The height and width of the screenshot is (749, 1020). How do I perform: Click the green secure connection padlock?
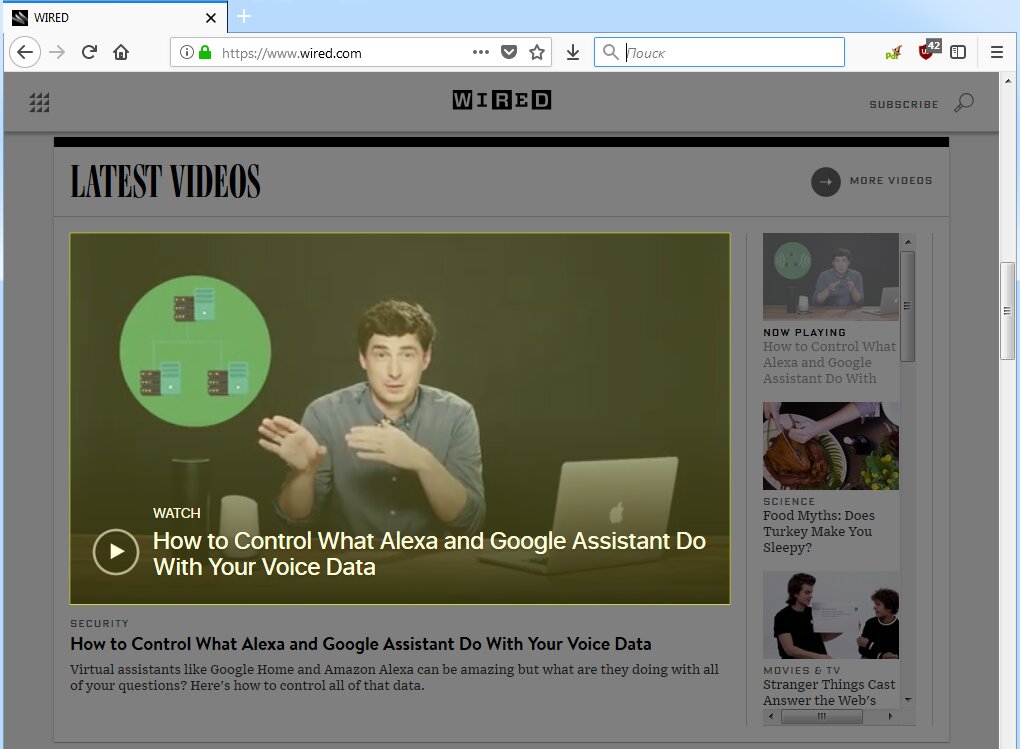[x=205, y=52]
